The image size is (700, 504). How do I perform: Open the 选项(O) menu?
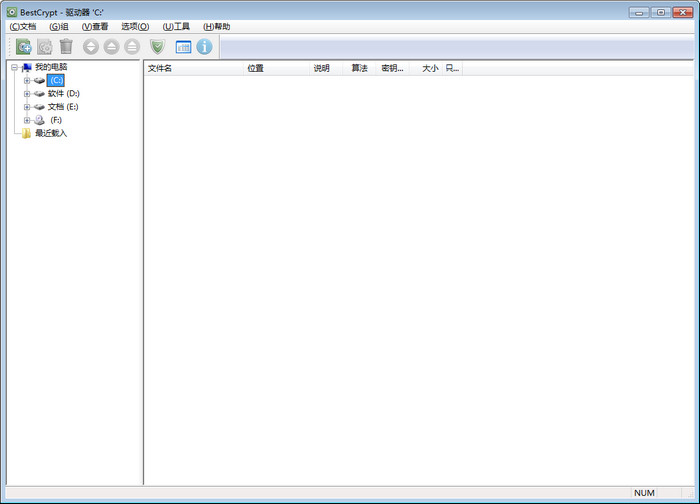pos(135,27)
